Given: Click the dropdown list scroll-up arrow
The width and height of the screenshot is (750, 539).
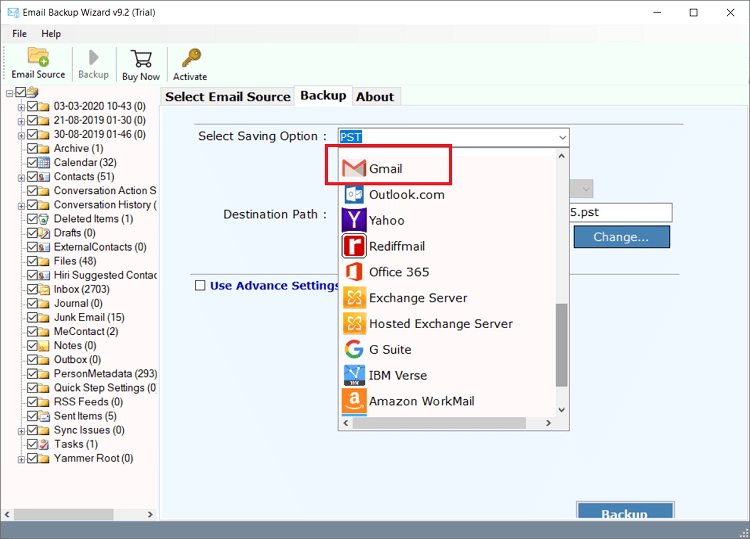Looking at the screenshot, I should (562, 156).
